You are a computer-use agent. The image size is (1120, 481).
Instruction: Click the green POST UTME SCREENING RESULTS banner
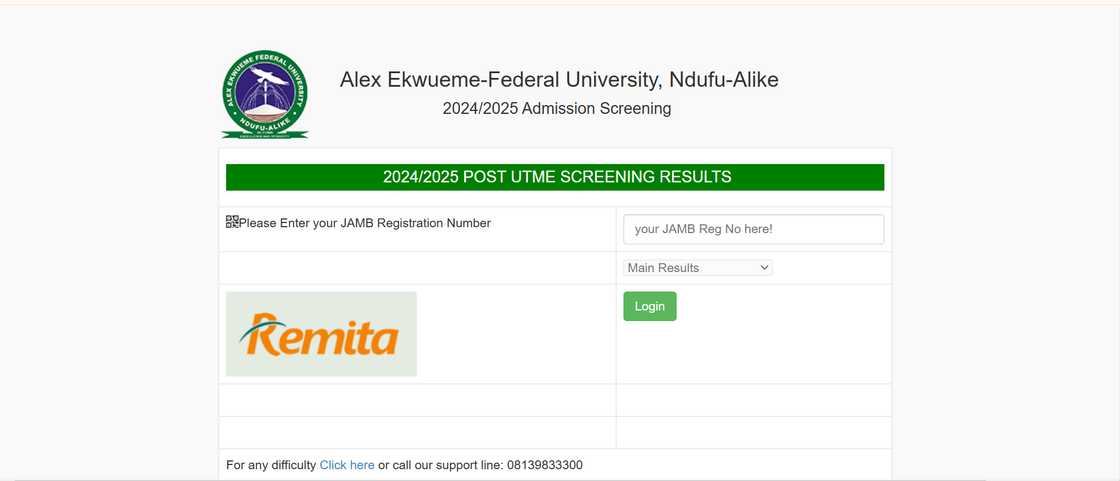pos(555,177)
